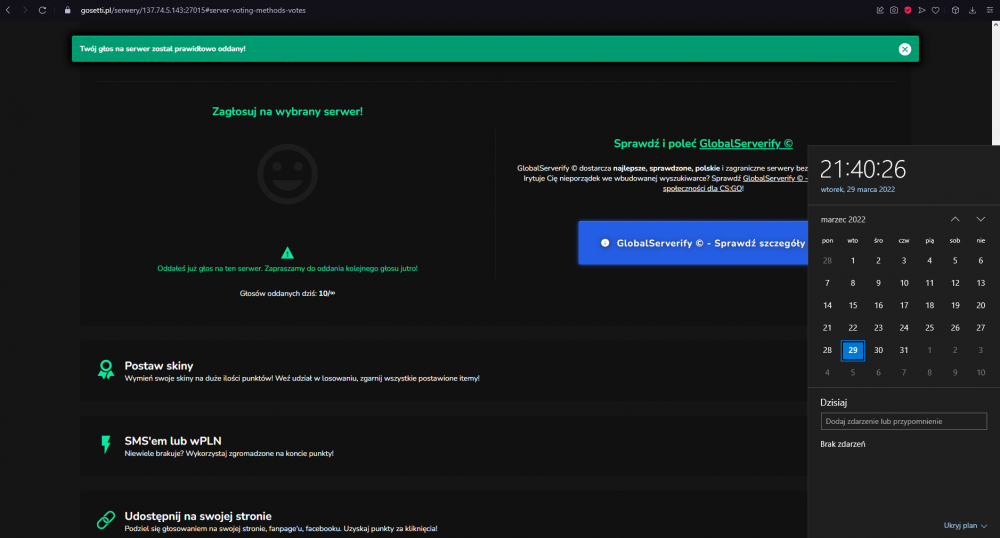1000x538 pixels.
Task: Click the chain link icon for Udostępnij
Action: click(x=106, y=520)
